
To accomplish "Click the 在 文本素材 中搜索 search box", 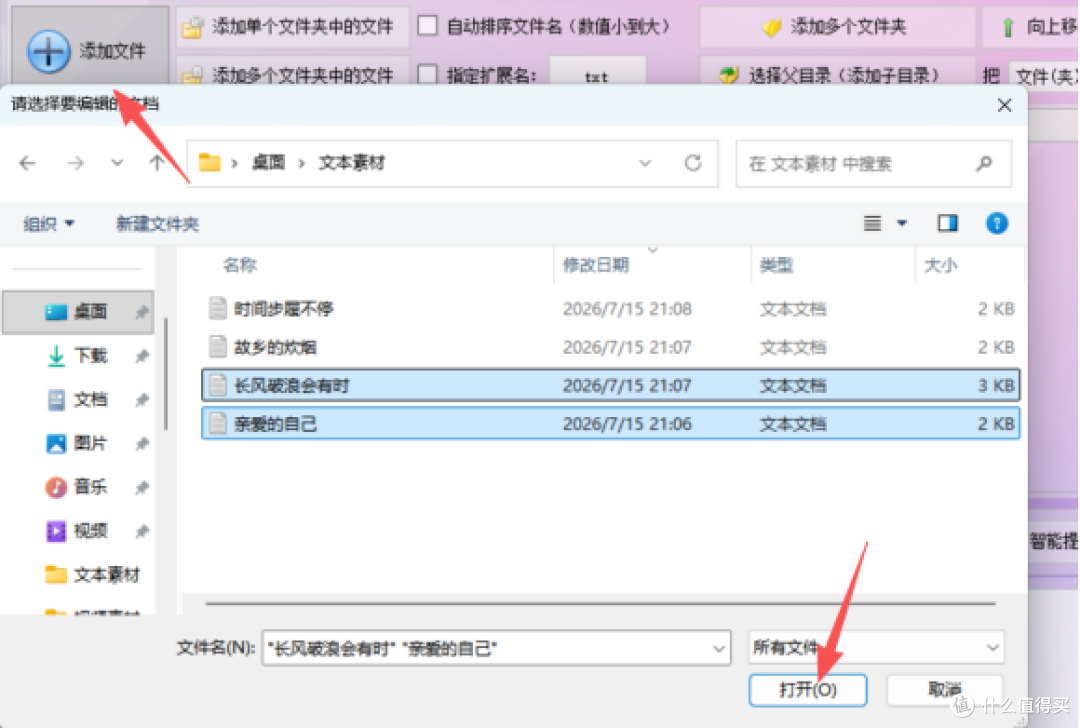I will click(873, 163).
